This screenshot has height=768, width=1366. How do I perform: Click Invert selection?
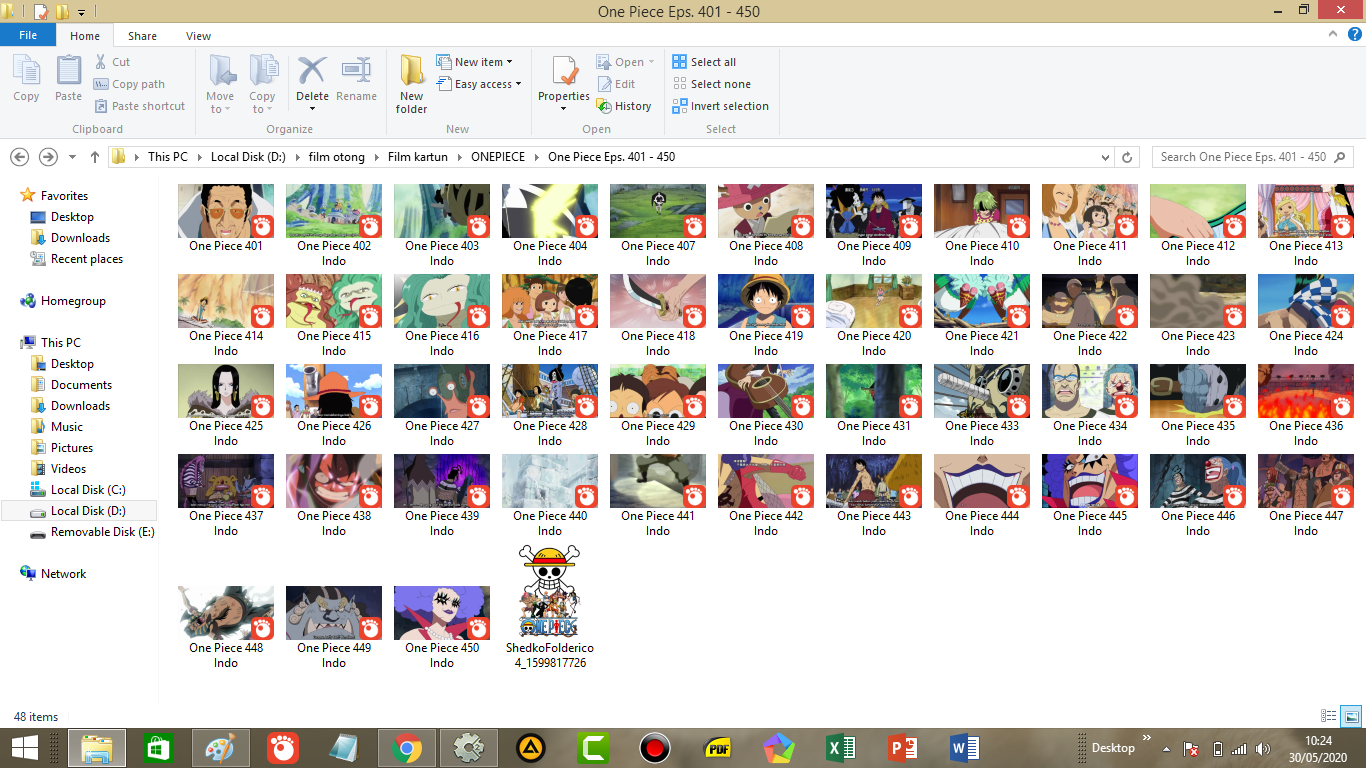point(721,106)
